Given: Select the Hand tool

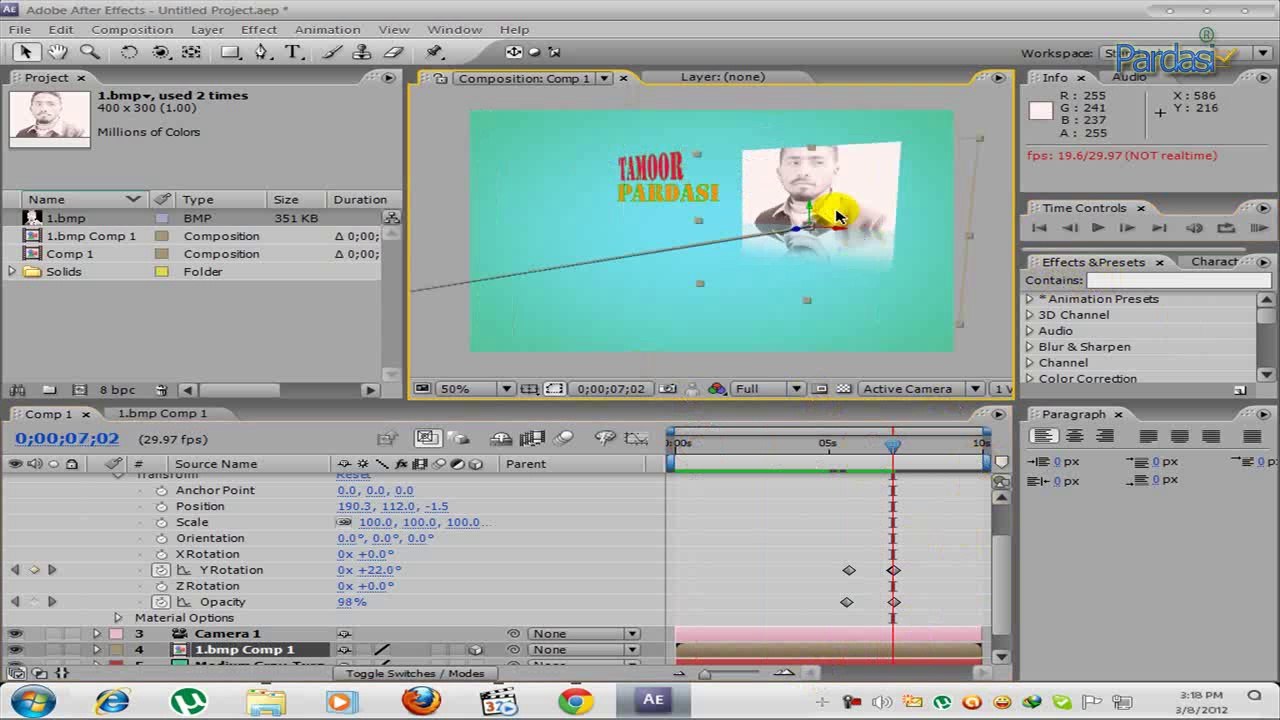Looking at the screenshot, I should point(58,52).
